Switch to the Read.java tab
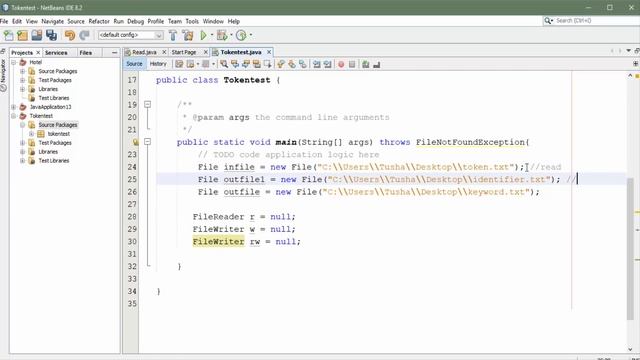Screen dimensions: 640x360 point(144,52)
